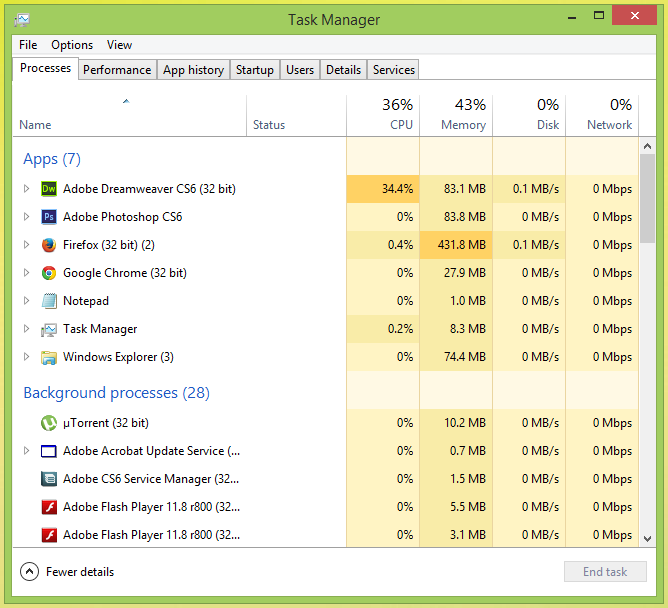Expand the Adobe Acrobat Update Service
Screen dimensions: 668x608
point(26,451)
